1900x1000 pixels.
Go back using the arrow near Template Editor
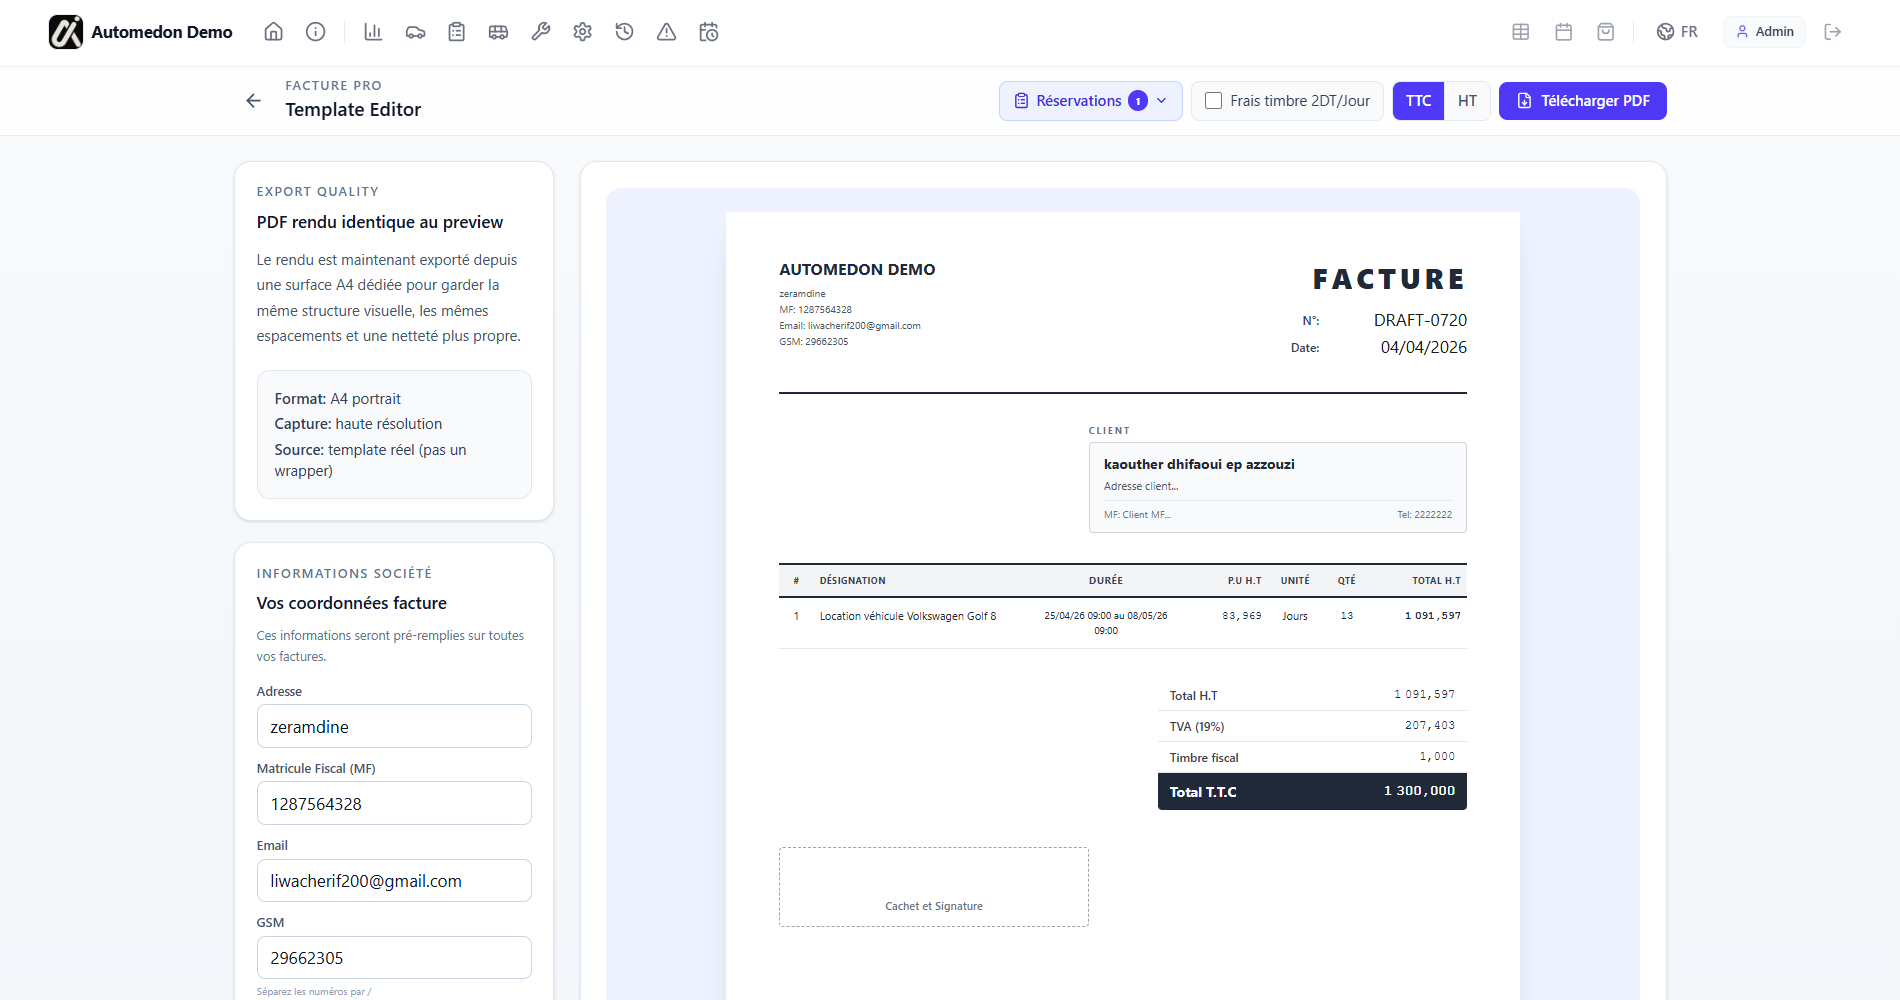[x=253, y=100]
